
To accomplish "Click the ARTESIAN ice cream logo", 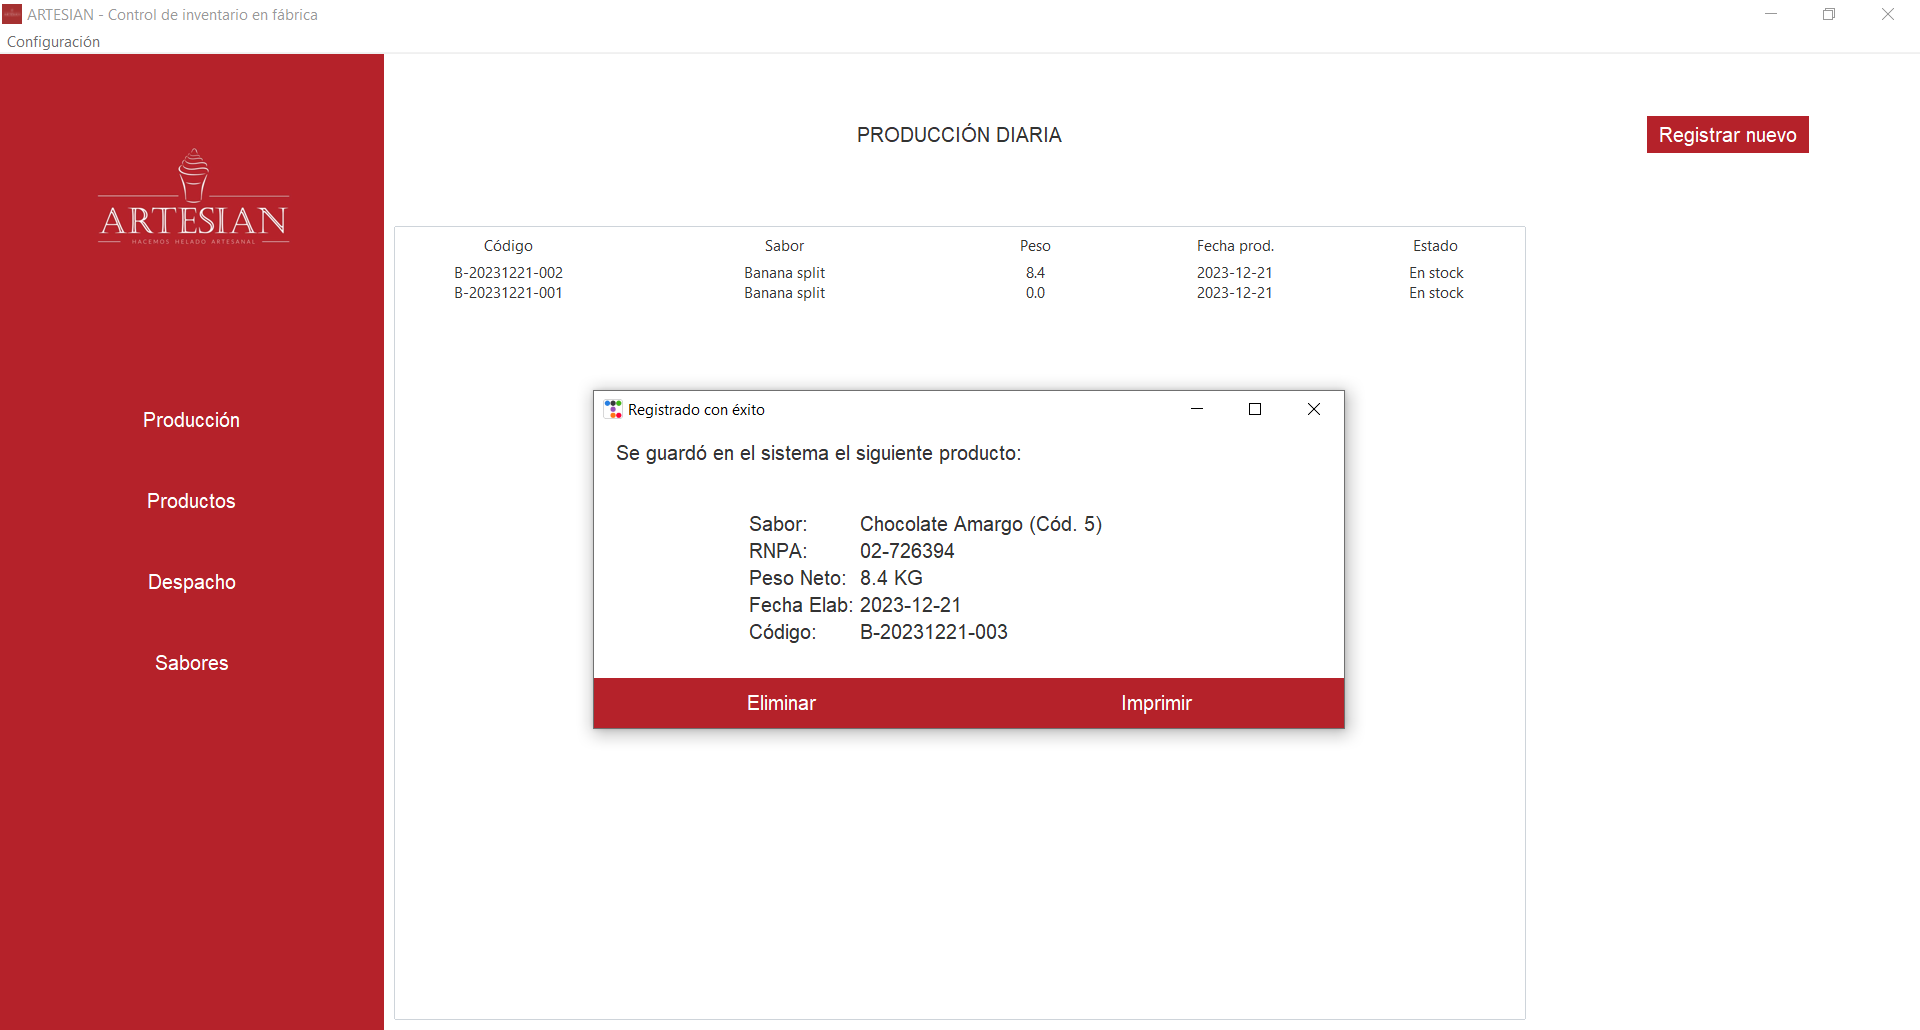I will coord(193,197).
